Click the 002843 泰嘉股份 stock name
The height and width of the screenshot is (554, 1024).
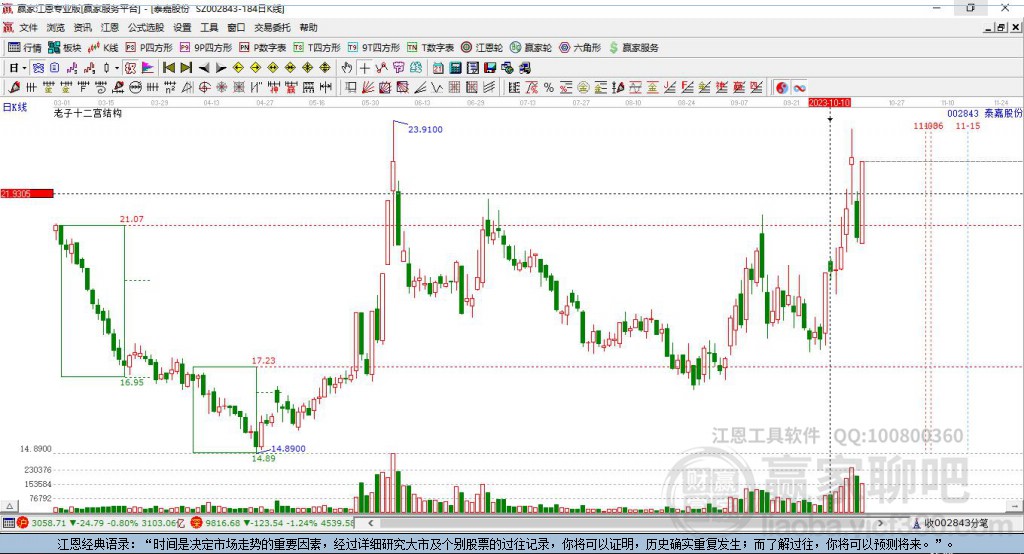(985, 113)
